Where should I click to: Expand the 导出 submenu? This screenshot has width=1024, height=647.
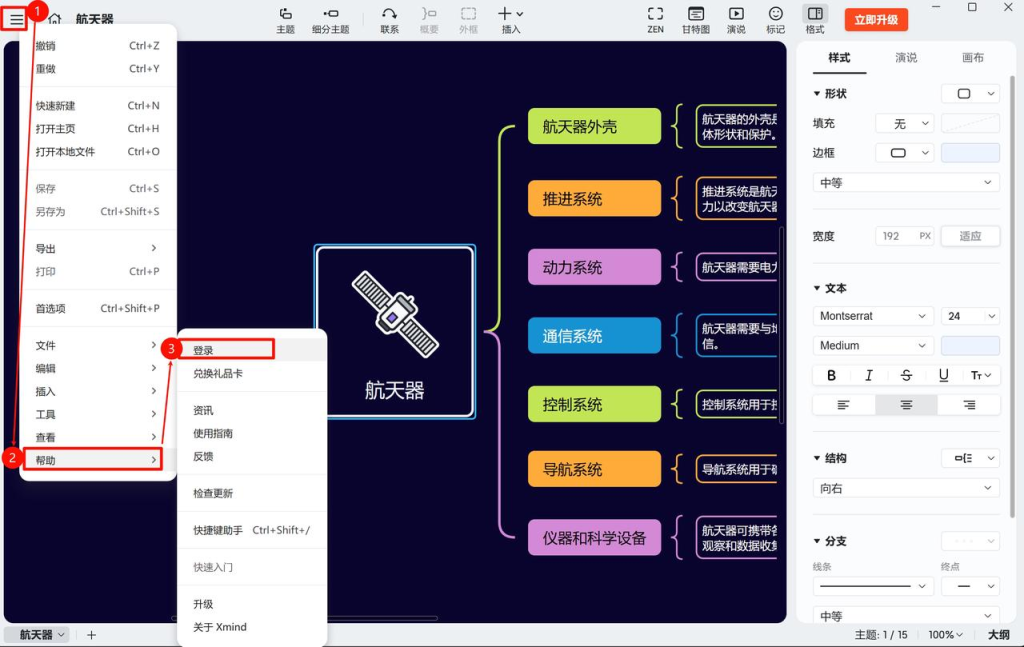point(98,249)
